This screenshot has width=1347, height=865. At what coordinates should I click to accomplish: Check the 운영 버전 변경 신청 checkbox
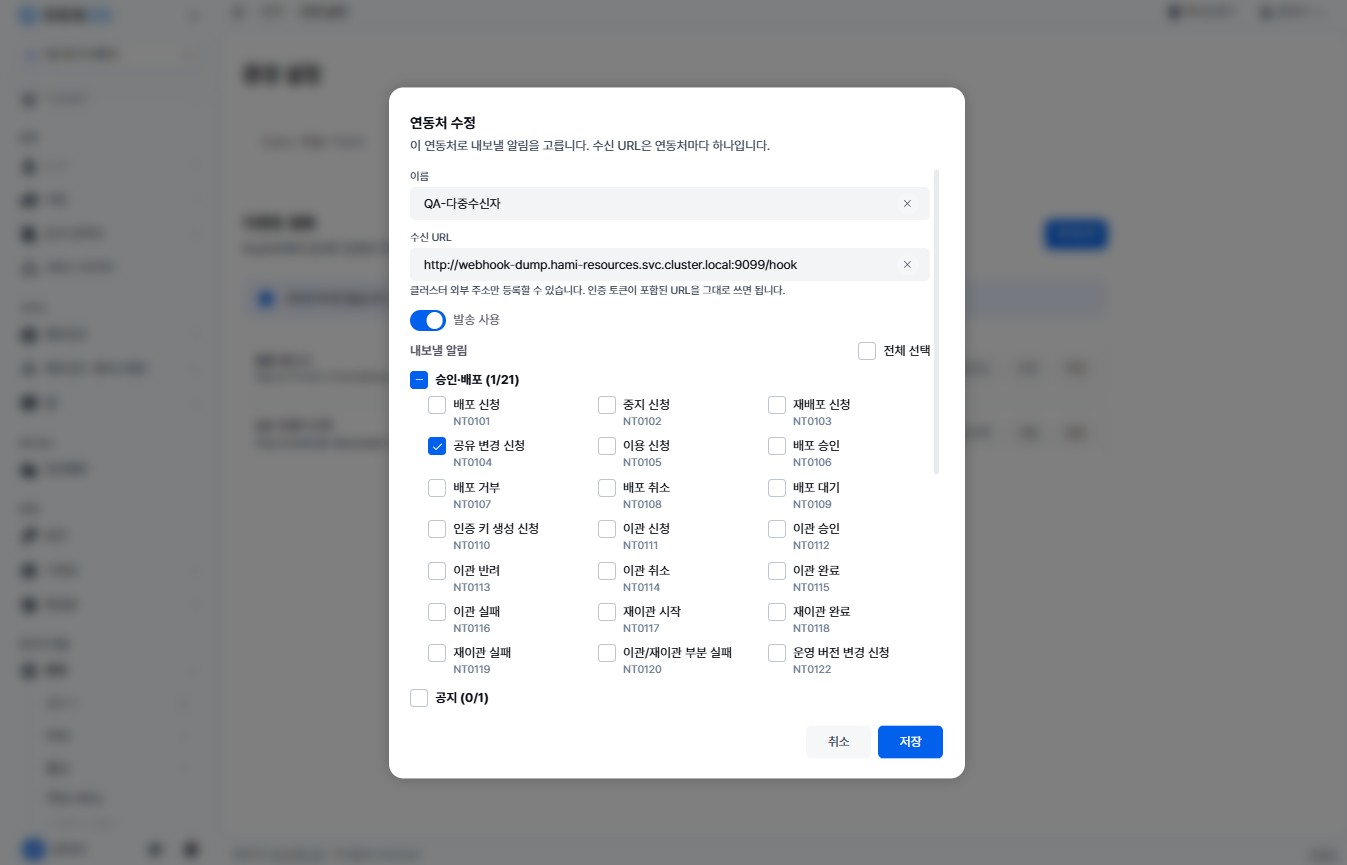pos(777,653)
